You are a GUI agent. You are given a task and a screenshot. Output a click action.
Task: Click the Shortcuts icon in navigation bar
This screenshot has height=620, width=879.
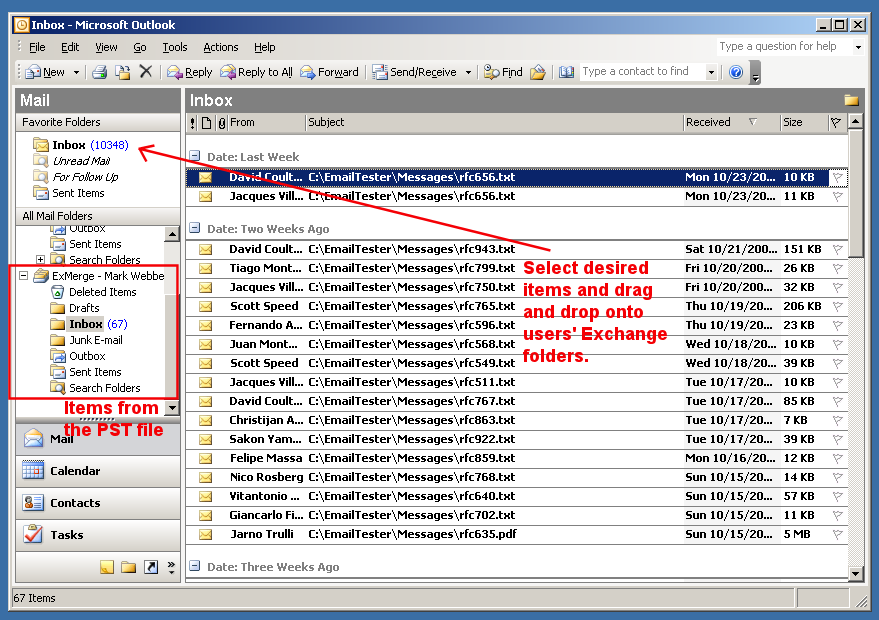[151, 567]
